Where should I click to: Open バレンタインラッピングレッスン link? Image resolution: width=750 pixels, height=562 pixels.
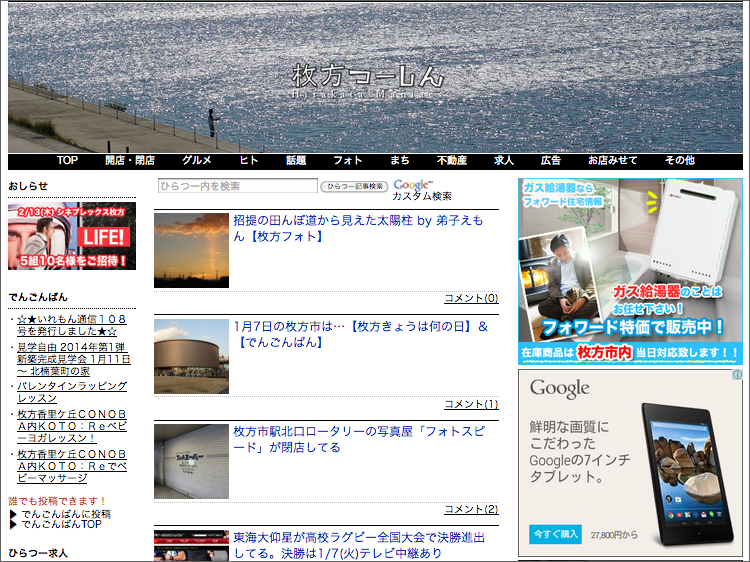click(x=72, y=392)
